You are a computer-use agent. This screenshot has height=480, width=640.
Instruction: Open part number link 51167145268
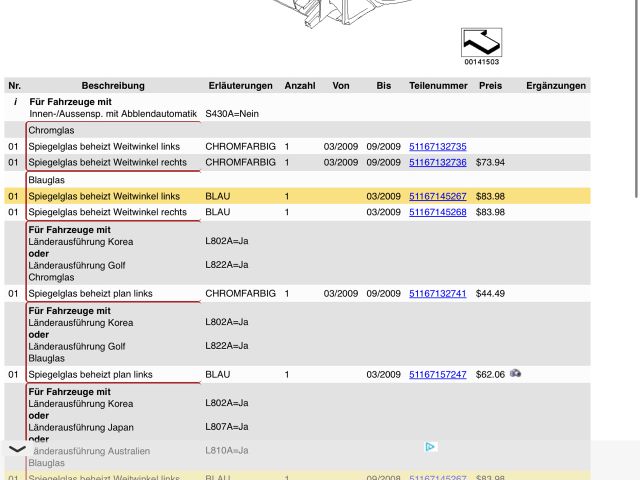pos(437,212)
